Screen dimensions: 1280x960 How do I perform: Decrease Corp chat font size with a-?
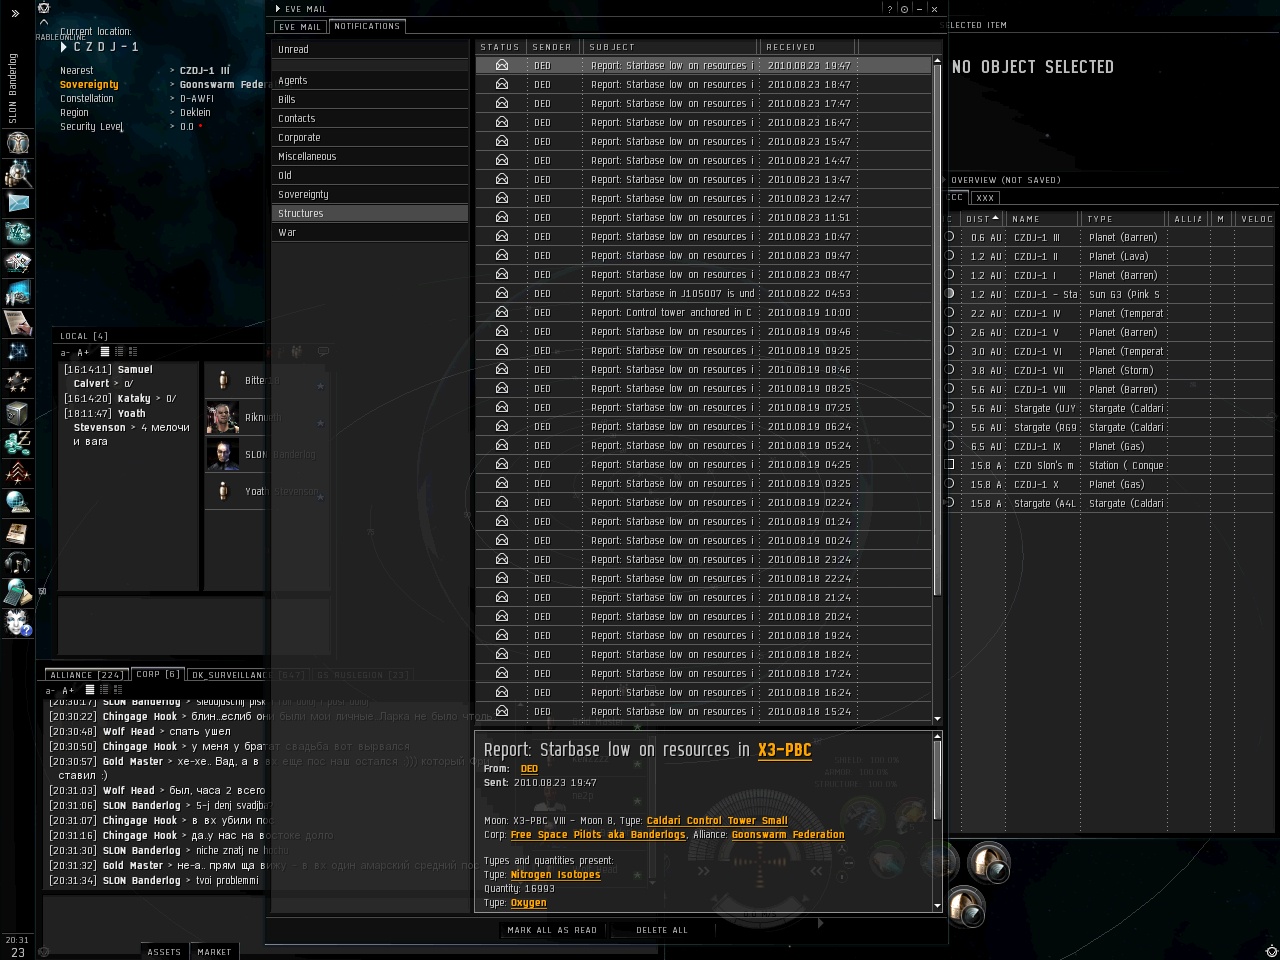tap(51, 690)
